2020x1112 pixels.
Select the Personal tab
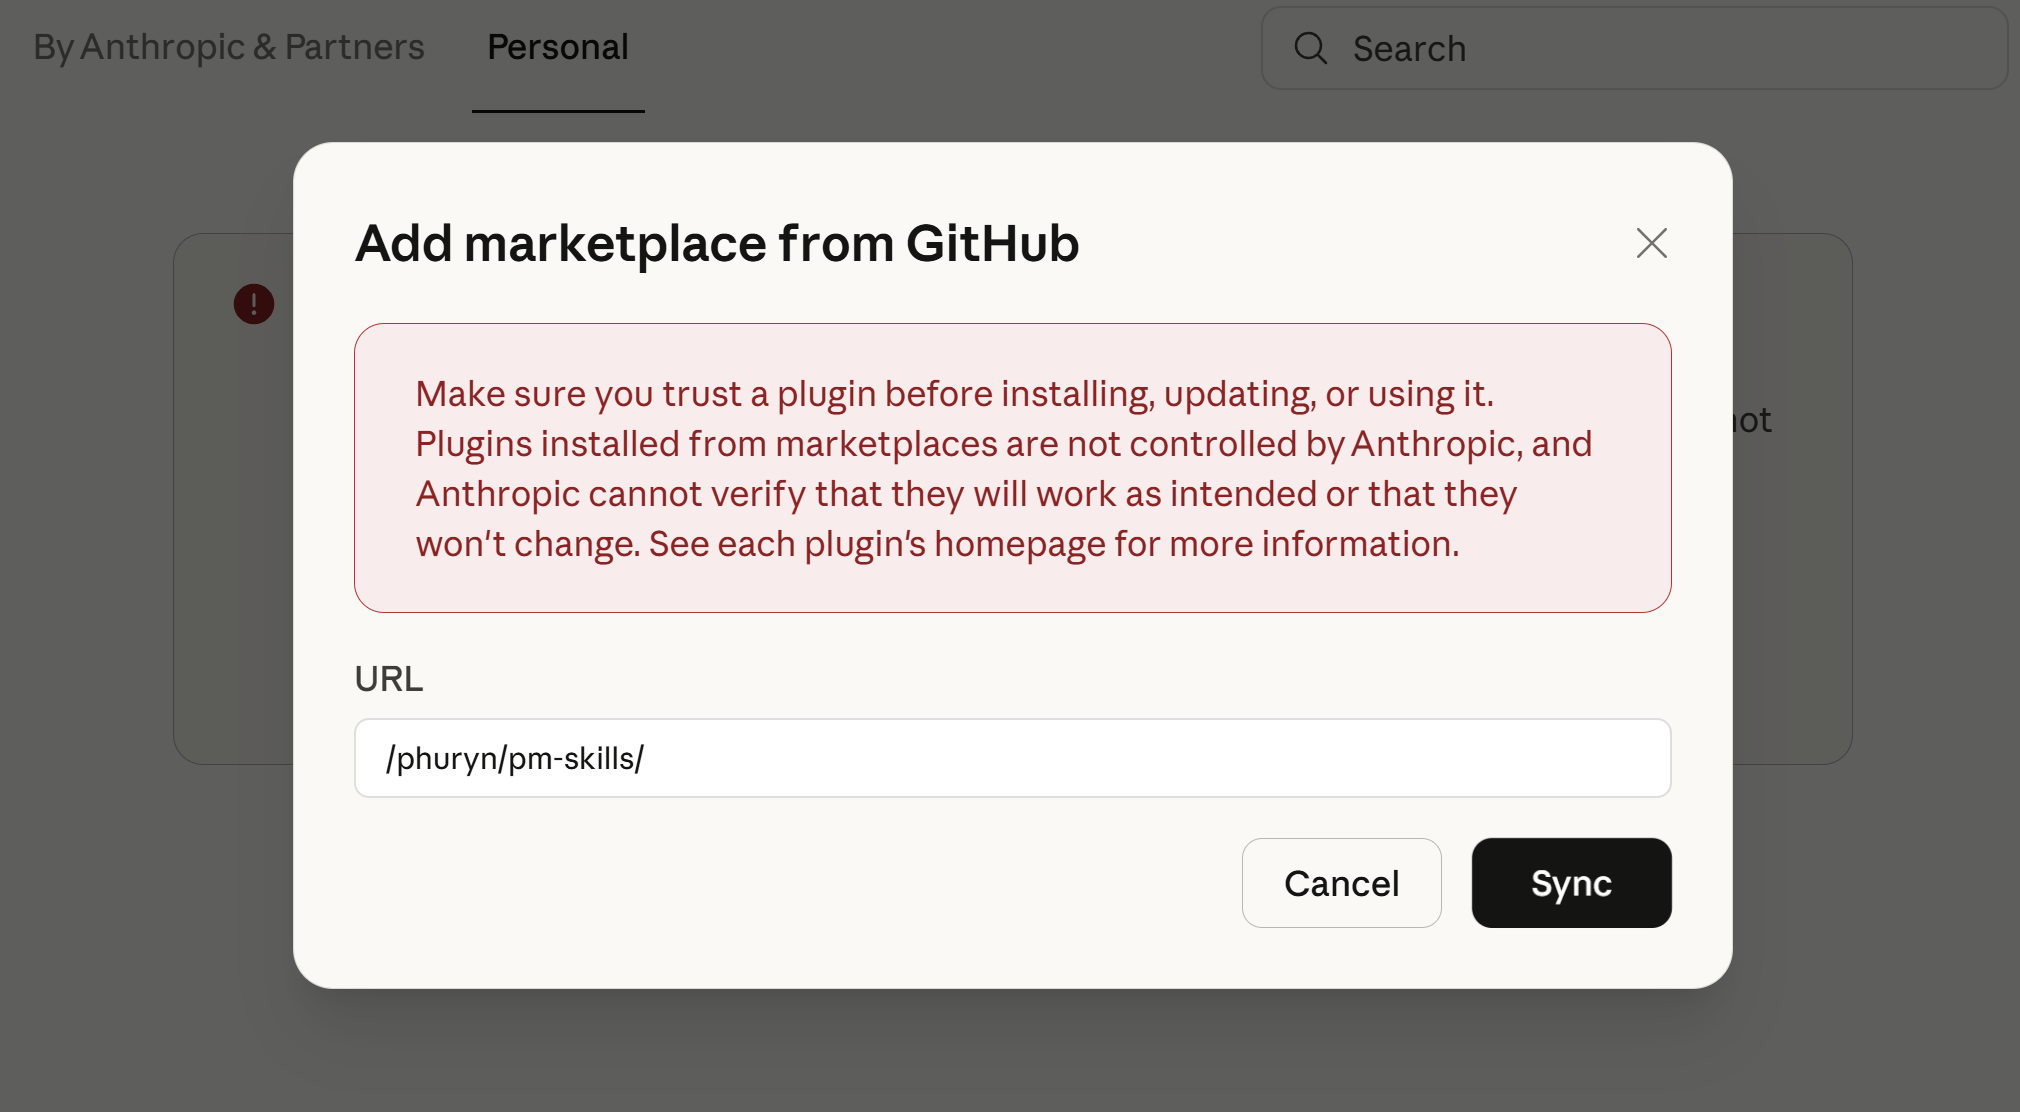558,47
